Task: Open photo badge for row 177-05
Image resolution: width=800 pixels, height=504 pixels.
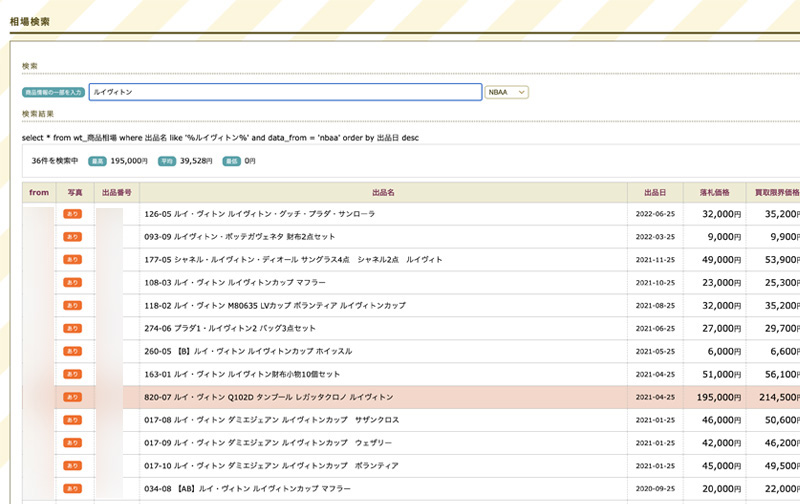Action: [x=72, y=260]
